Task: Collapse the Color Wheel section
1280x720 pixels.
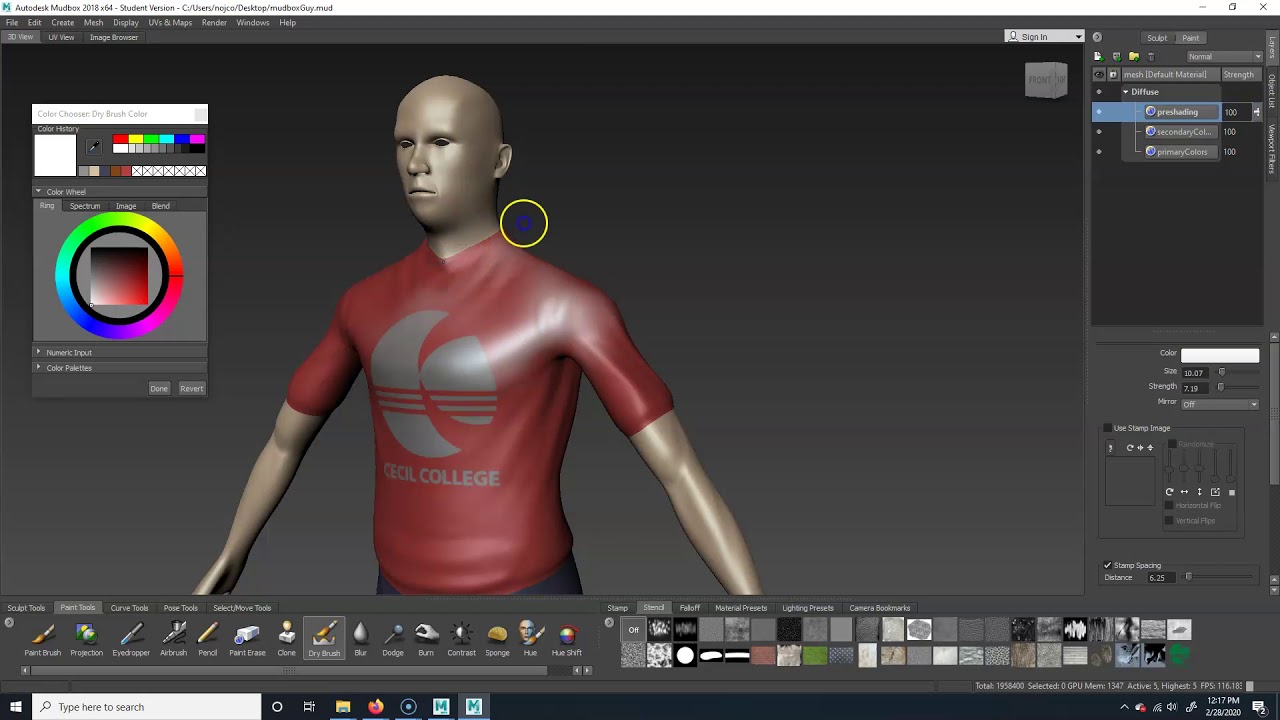Action: click(39, 191)
